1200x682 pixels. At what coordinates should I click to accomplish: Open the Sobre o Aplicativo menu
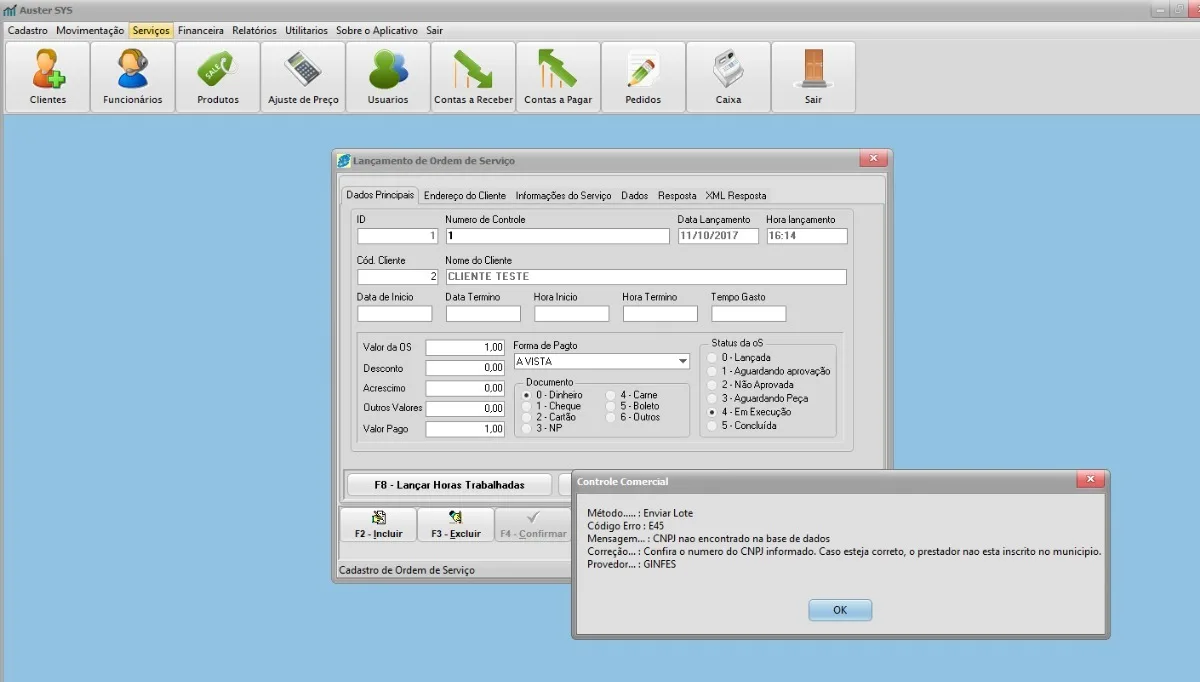click(x=377, y=31)
